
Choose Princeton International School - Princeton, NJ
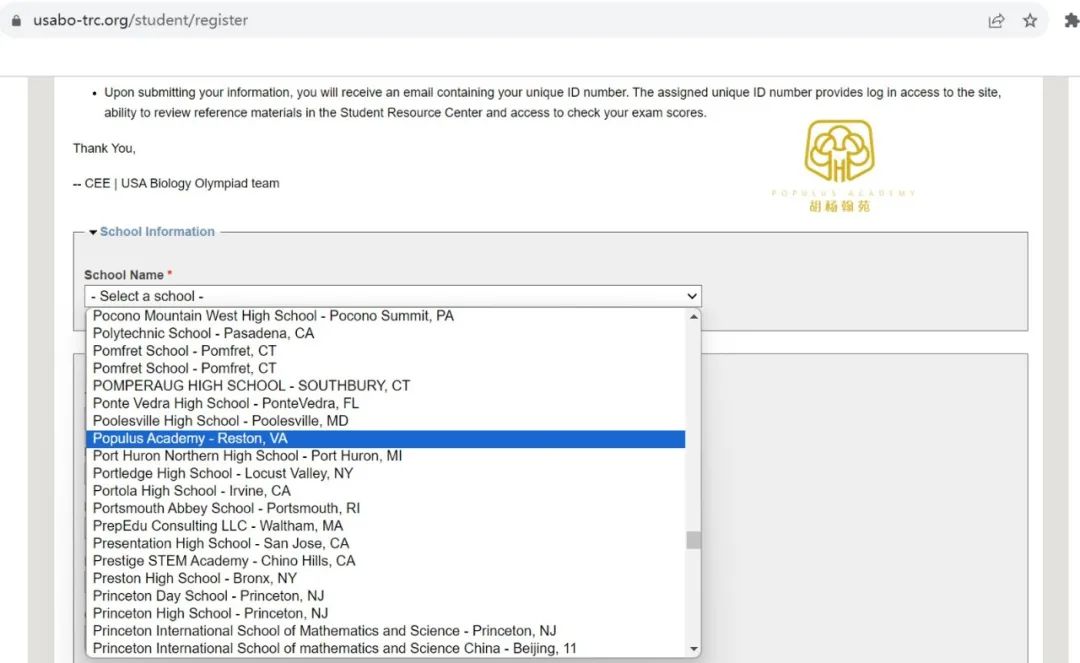coord(386,631)
